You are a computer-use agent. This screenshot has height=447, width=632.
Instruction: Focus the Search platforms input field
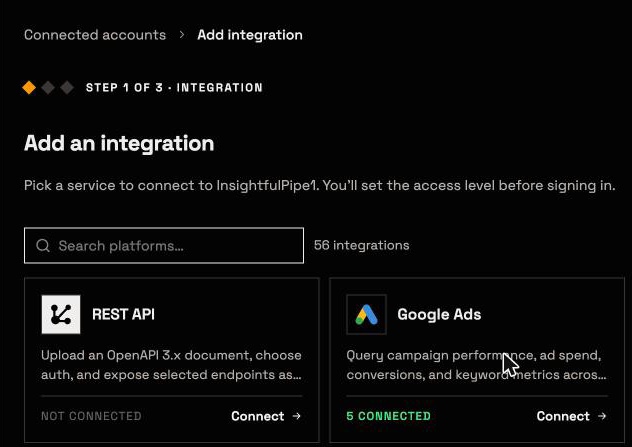[164, 245]
